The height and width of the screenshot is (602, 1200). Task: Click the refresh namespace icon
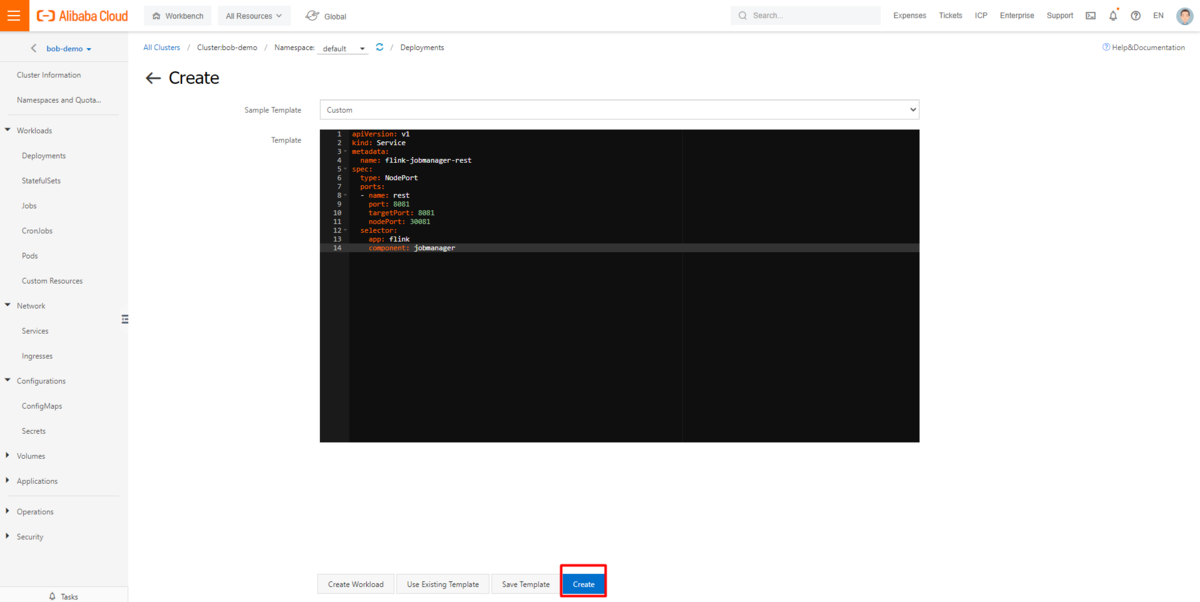point(380,47)
